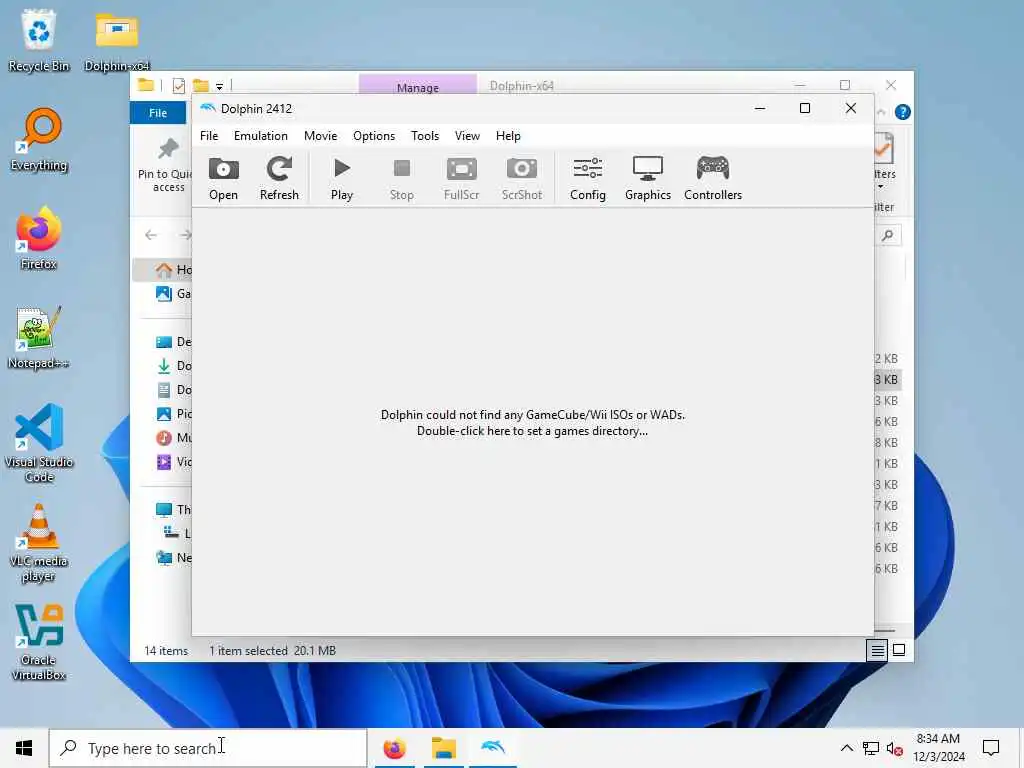Select VLC media player desktop shortcut
The width and height of the screenshot is (1024, 768).
pos(39,543)
